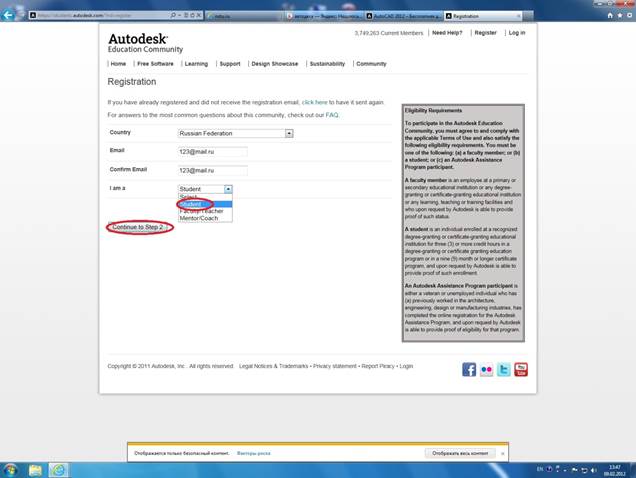Open the Facebook icon in footer
This screenshot has height=478, width=636.
point(469,370)
